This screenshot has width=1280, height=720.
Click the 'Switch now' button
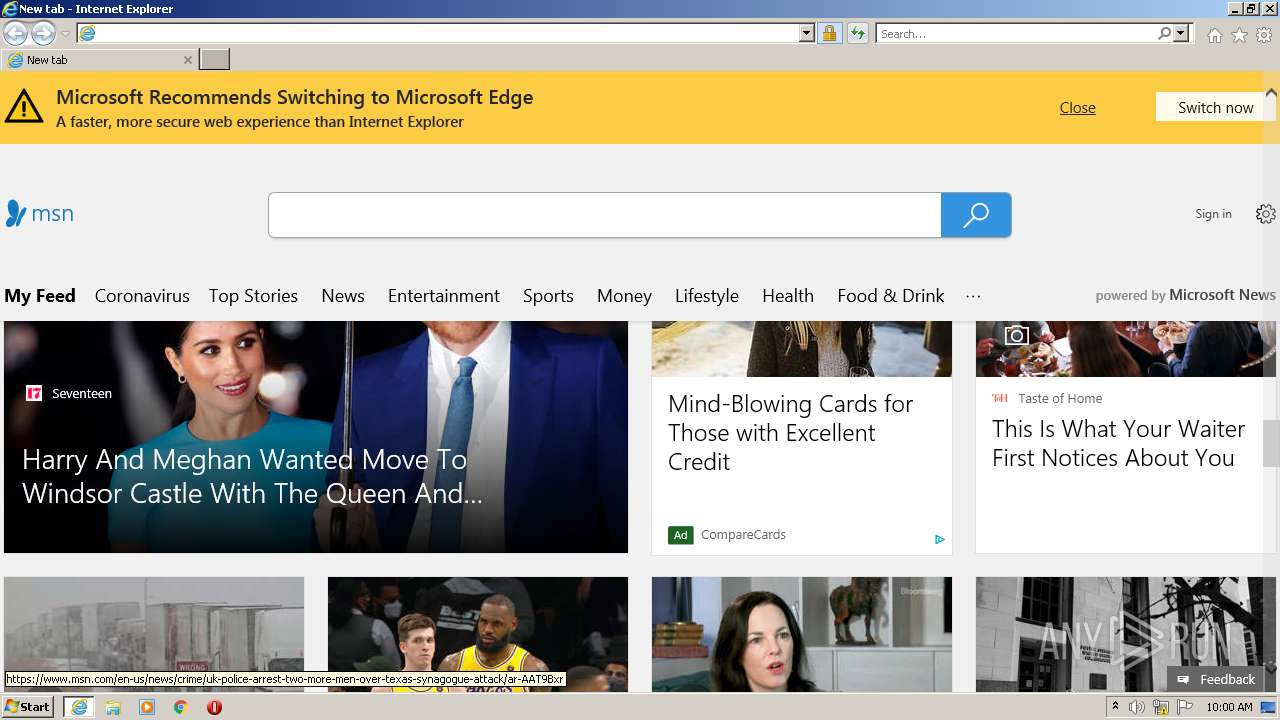click(x=1215, y=107)
